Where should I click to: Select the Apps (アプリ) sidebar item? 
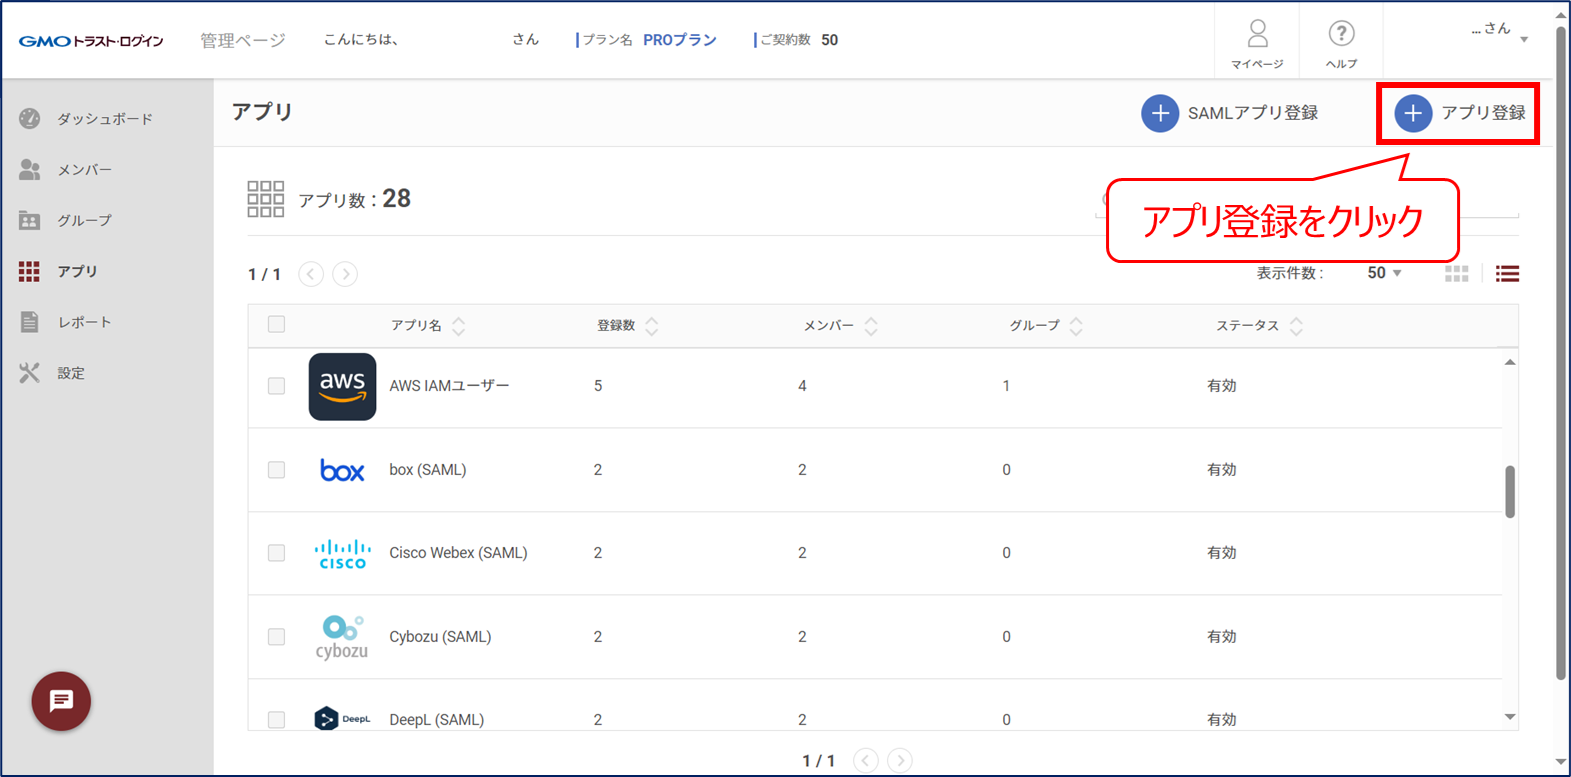click(x=58, y=271)
